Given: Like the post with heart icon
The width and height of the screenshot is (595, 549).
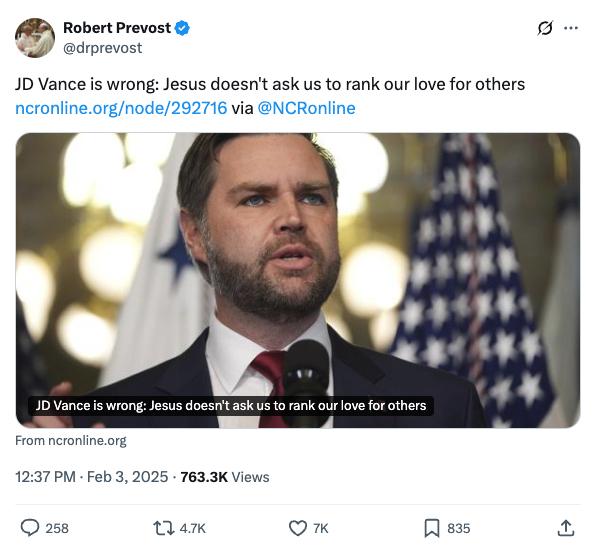Looking at the screenshot, I should pos(298,528).
